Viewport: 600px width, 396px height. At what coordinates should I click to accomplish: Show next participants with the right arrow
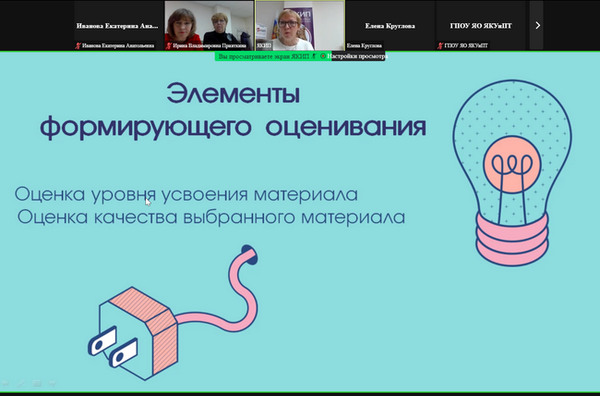(537, 25)
